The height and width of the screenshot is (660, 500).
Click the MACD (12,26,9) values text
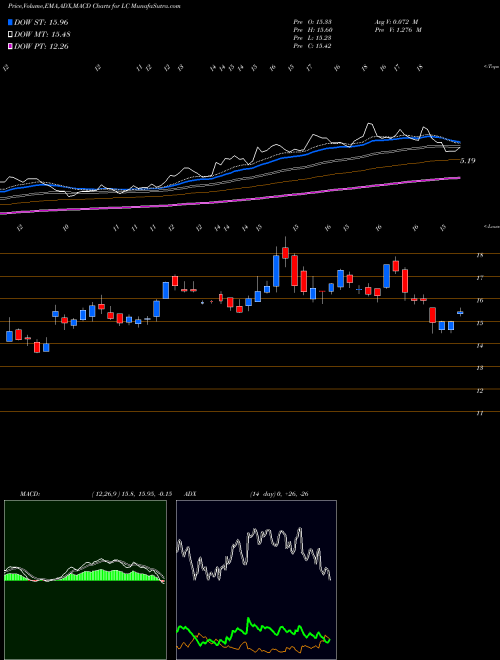click(131, 494)
